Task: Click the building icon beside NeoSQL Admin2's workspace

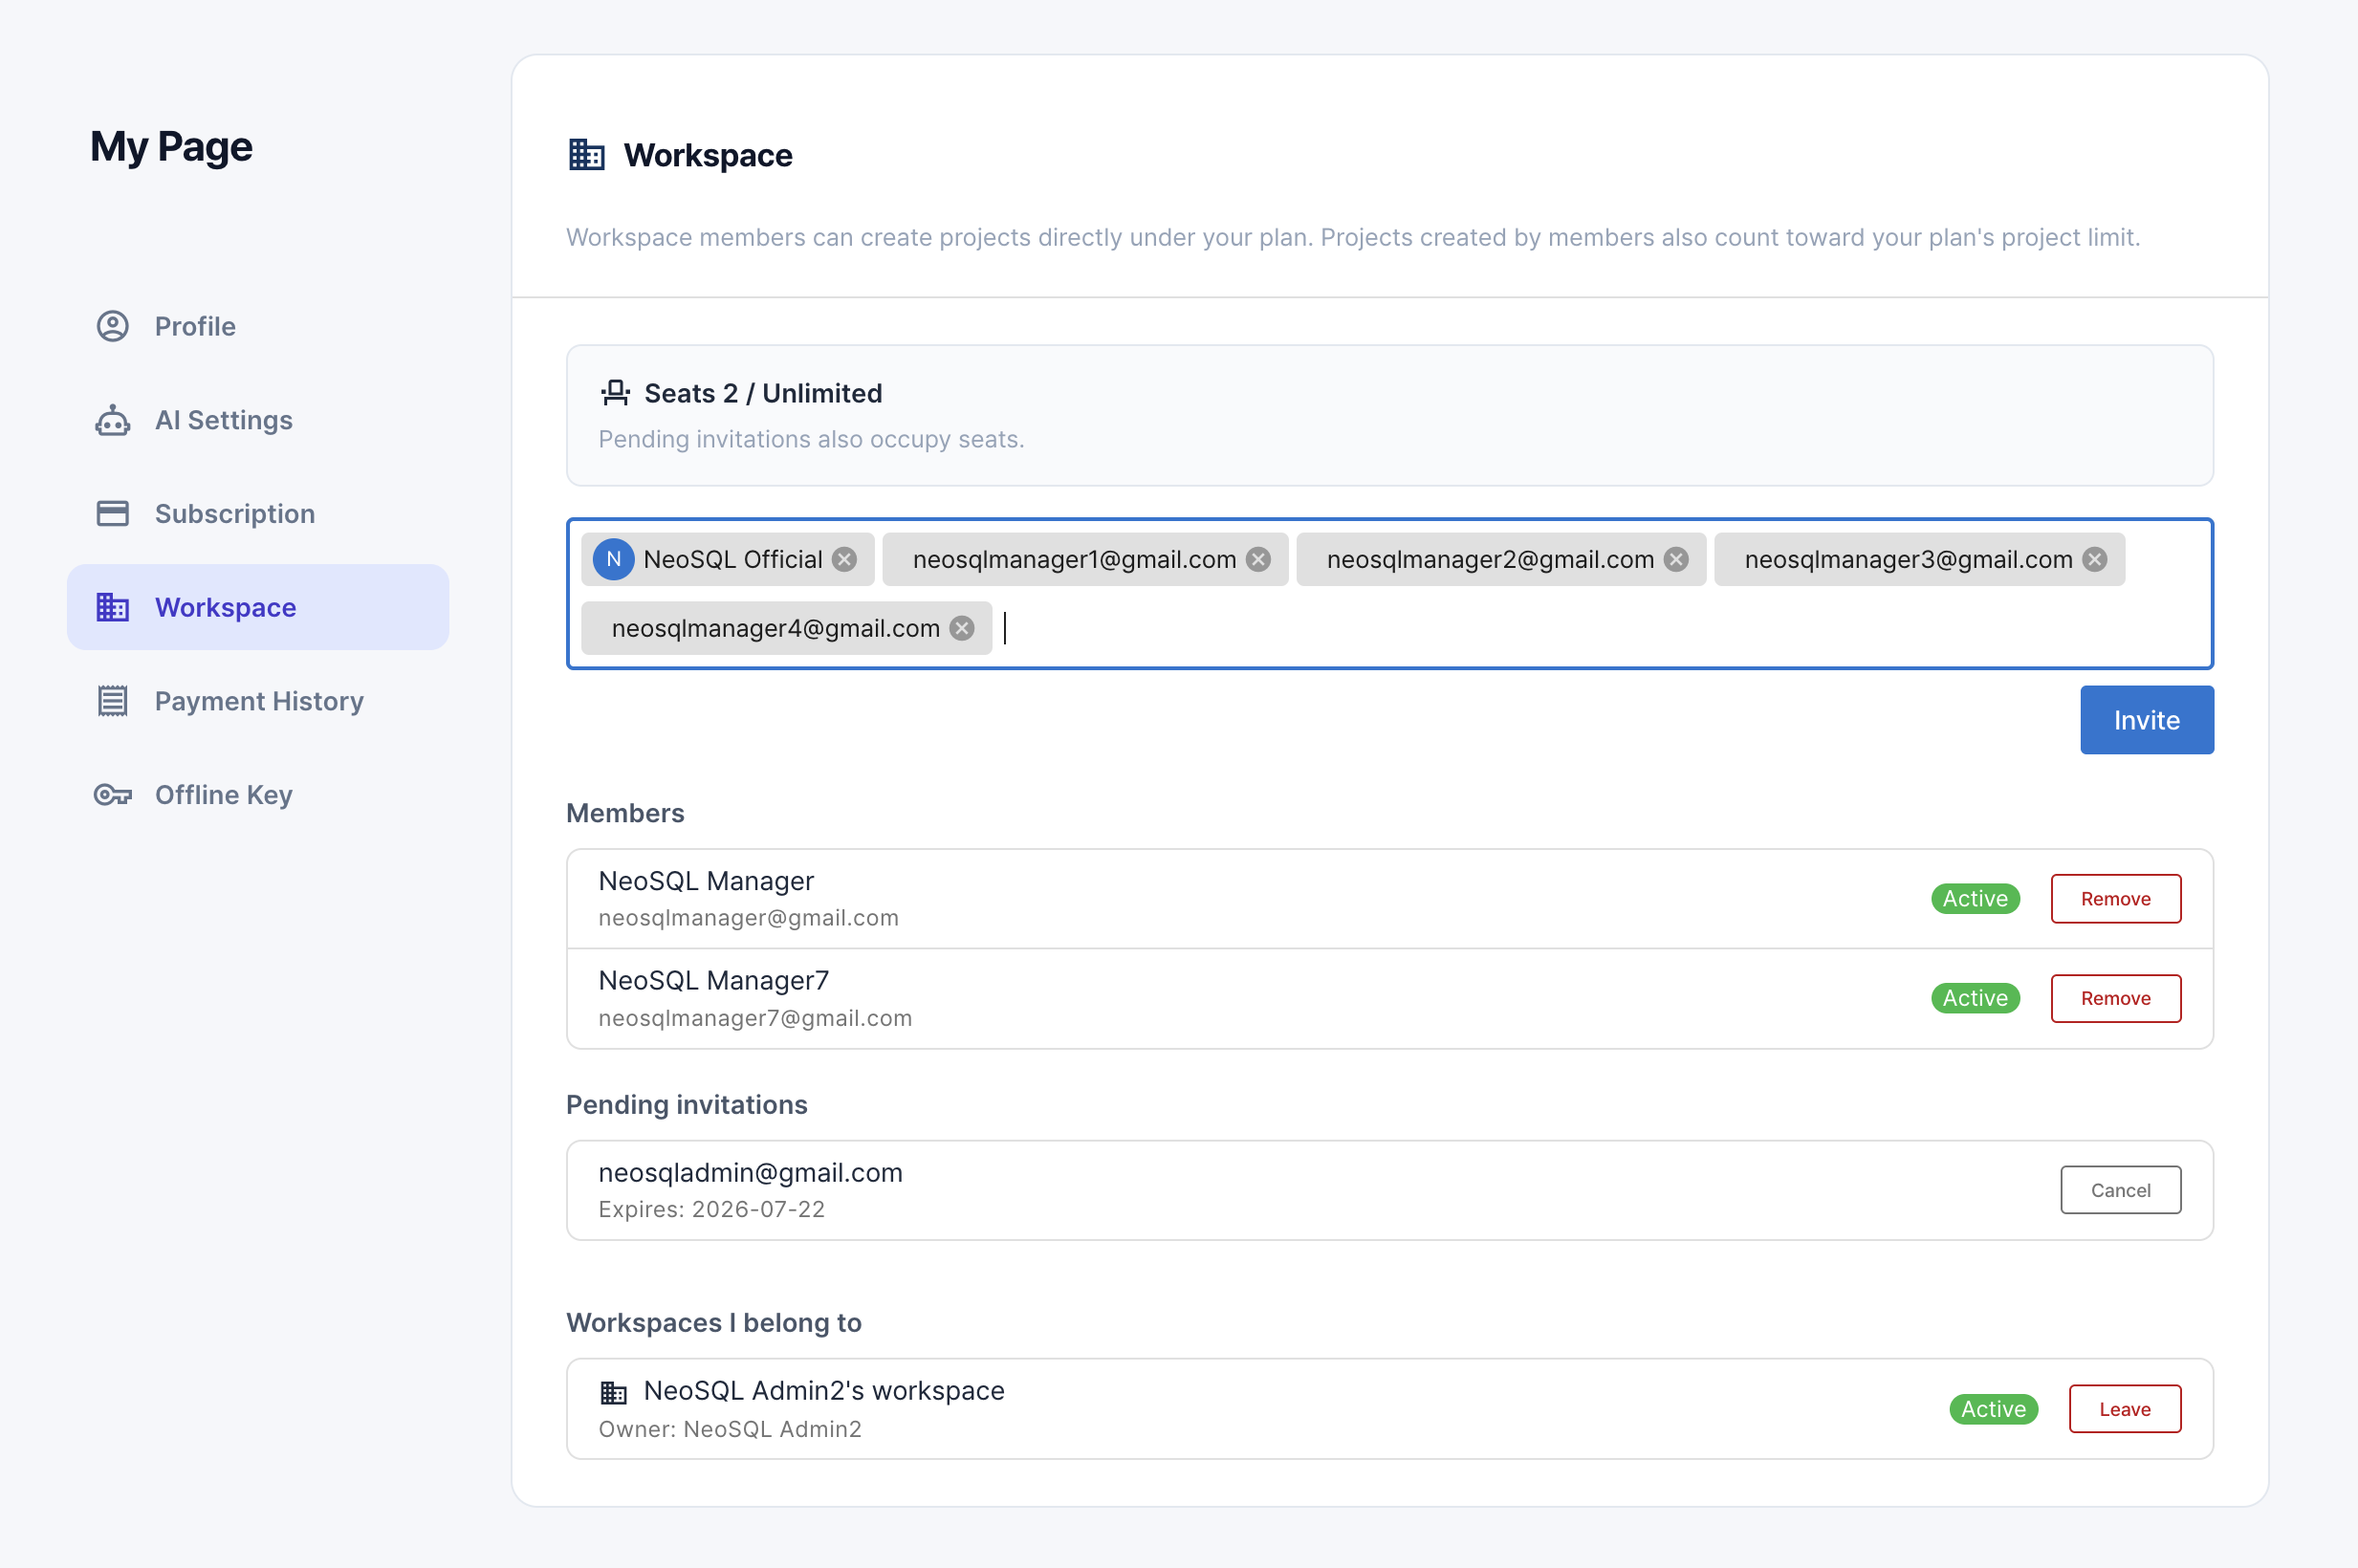Action: (x=613, y=1392)
